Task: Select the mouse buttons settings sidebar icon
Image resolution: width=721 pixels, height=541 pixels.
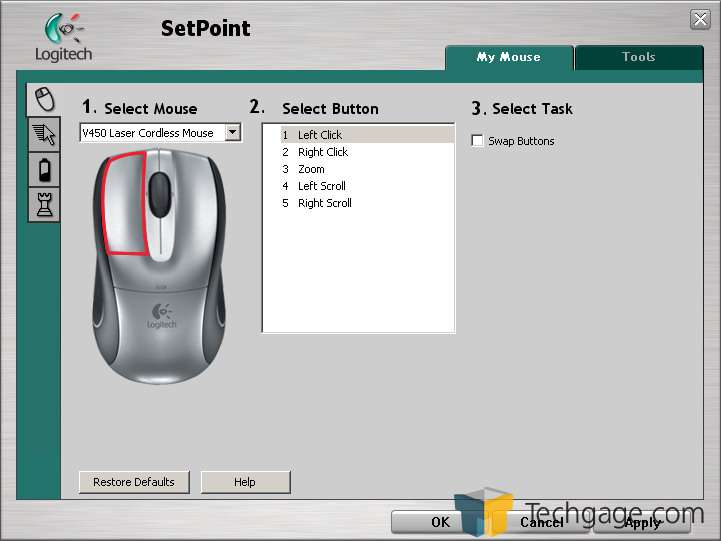Action: coord(43,98)
